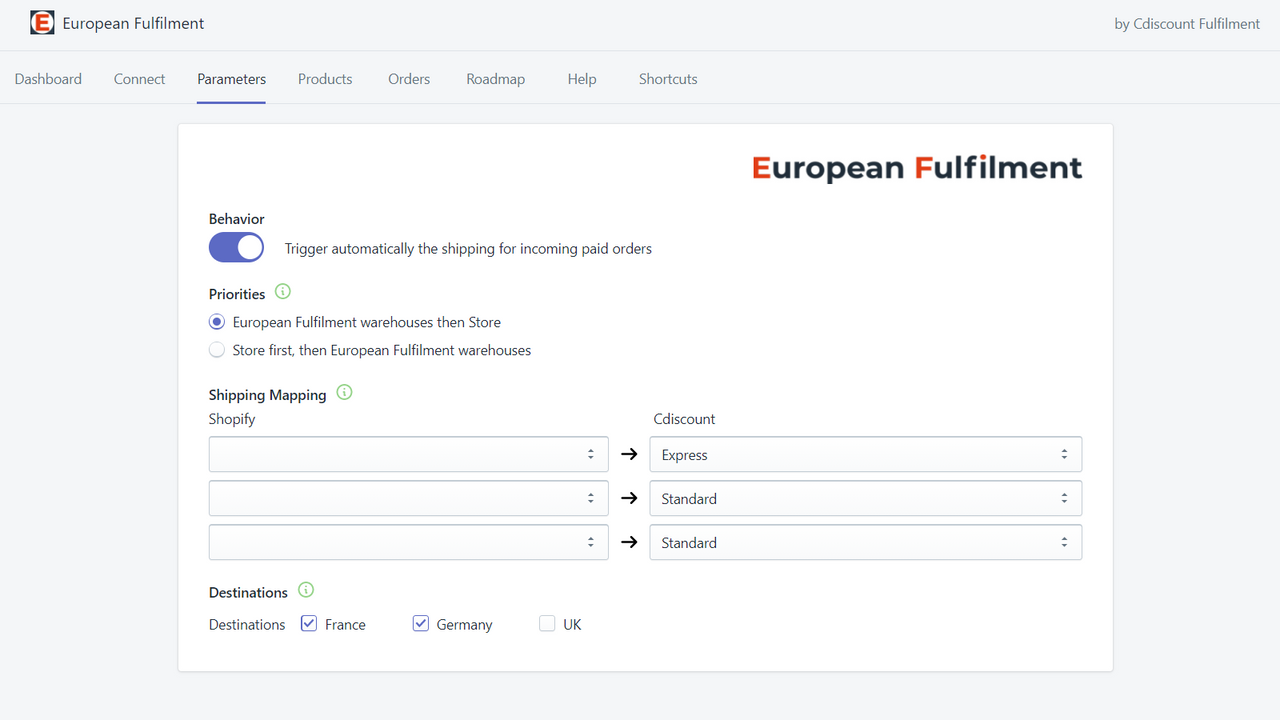Open the last Cdiscount Standard dropdown
The image size is (1280, 720).
866,542
